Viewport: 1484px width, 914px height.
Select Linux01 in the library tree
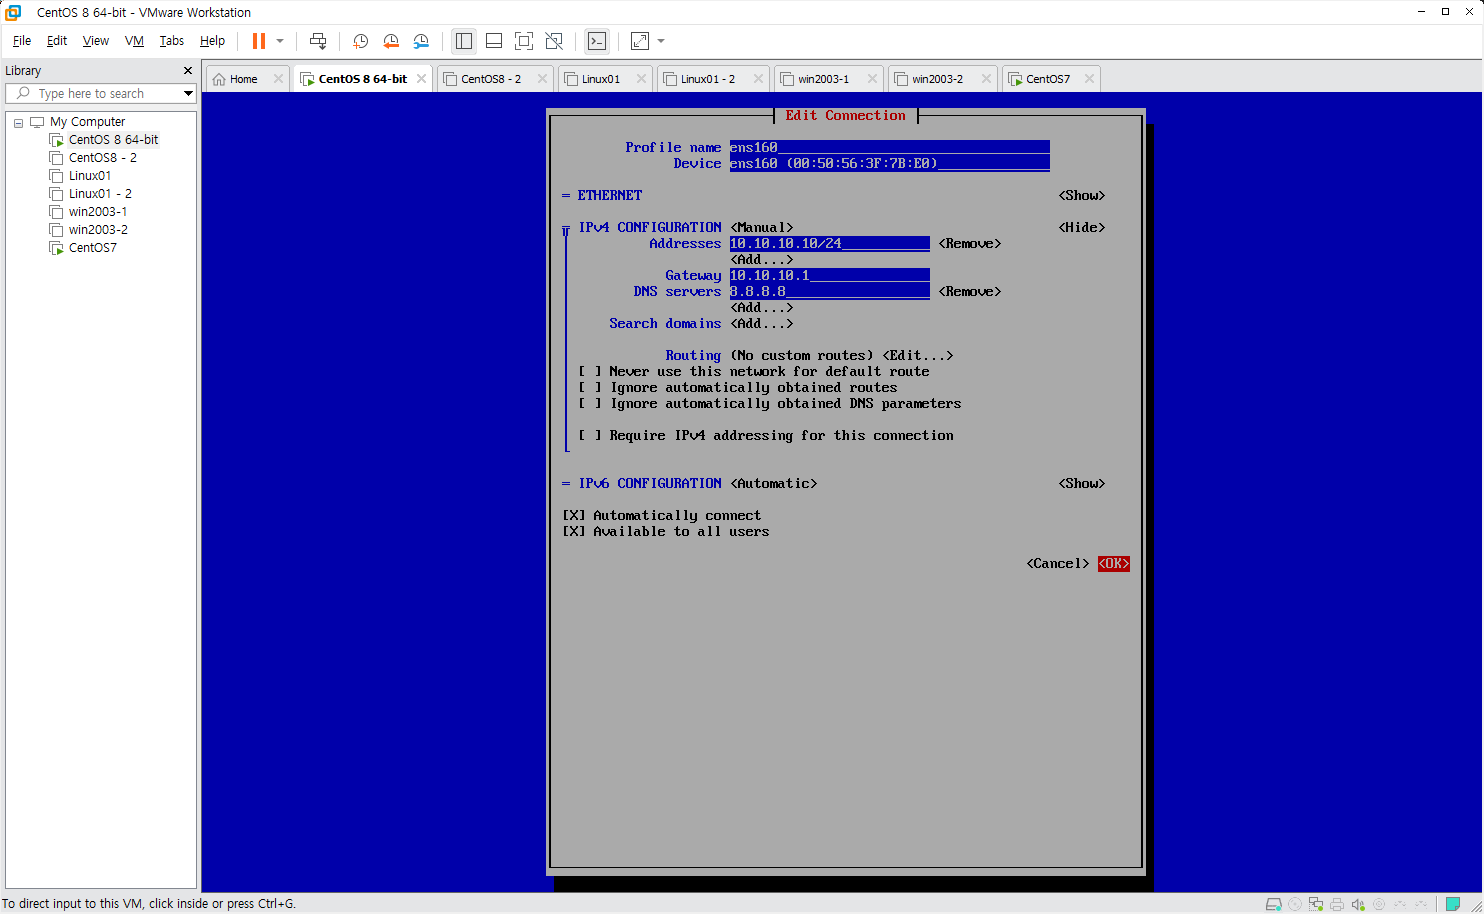click(x=90, y=176)
